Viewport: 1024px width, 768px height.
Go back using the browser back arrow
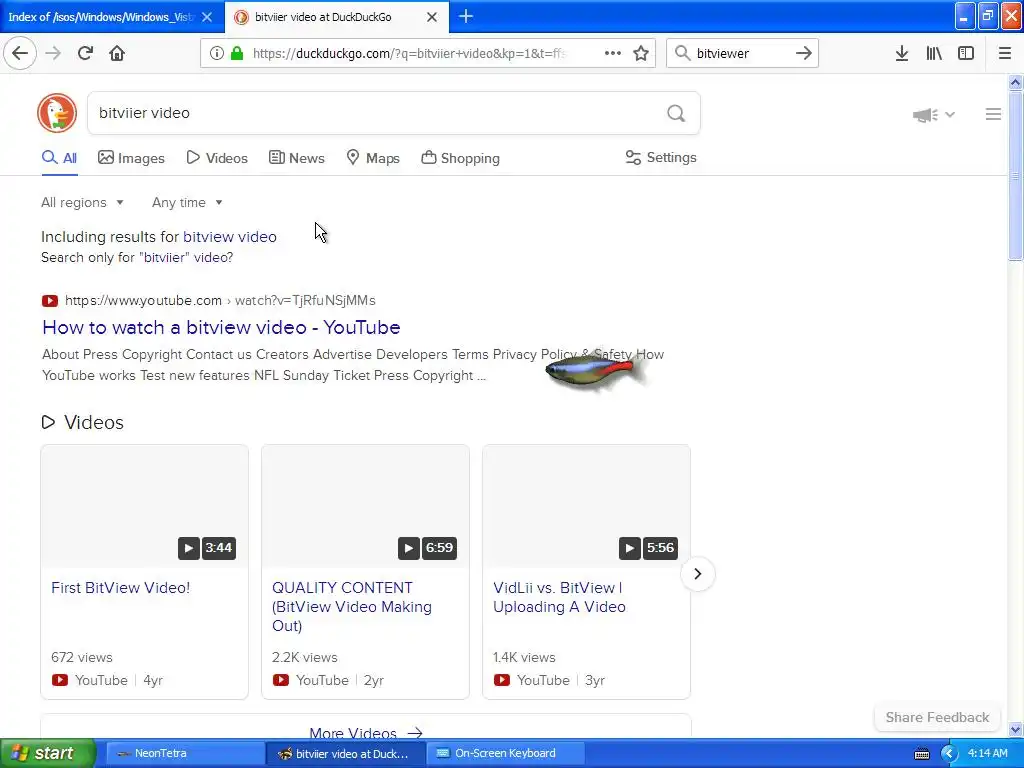click(20, 53)
